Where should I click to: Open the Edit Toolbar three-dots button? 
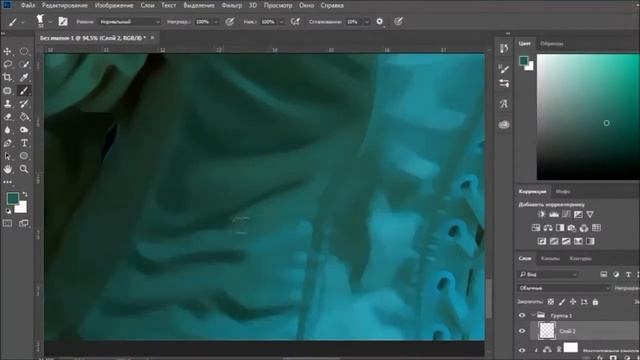point(7,182)
